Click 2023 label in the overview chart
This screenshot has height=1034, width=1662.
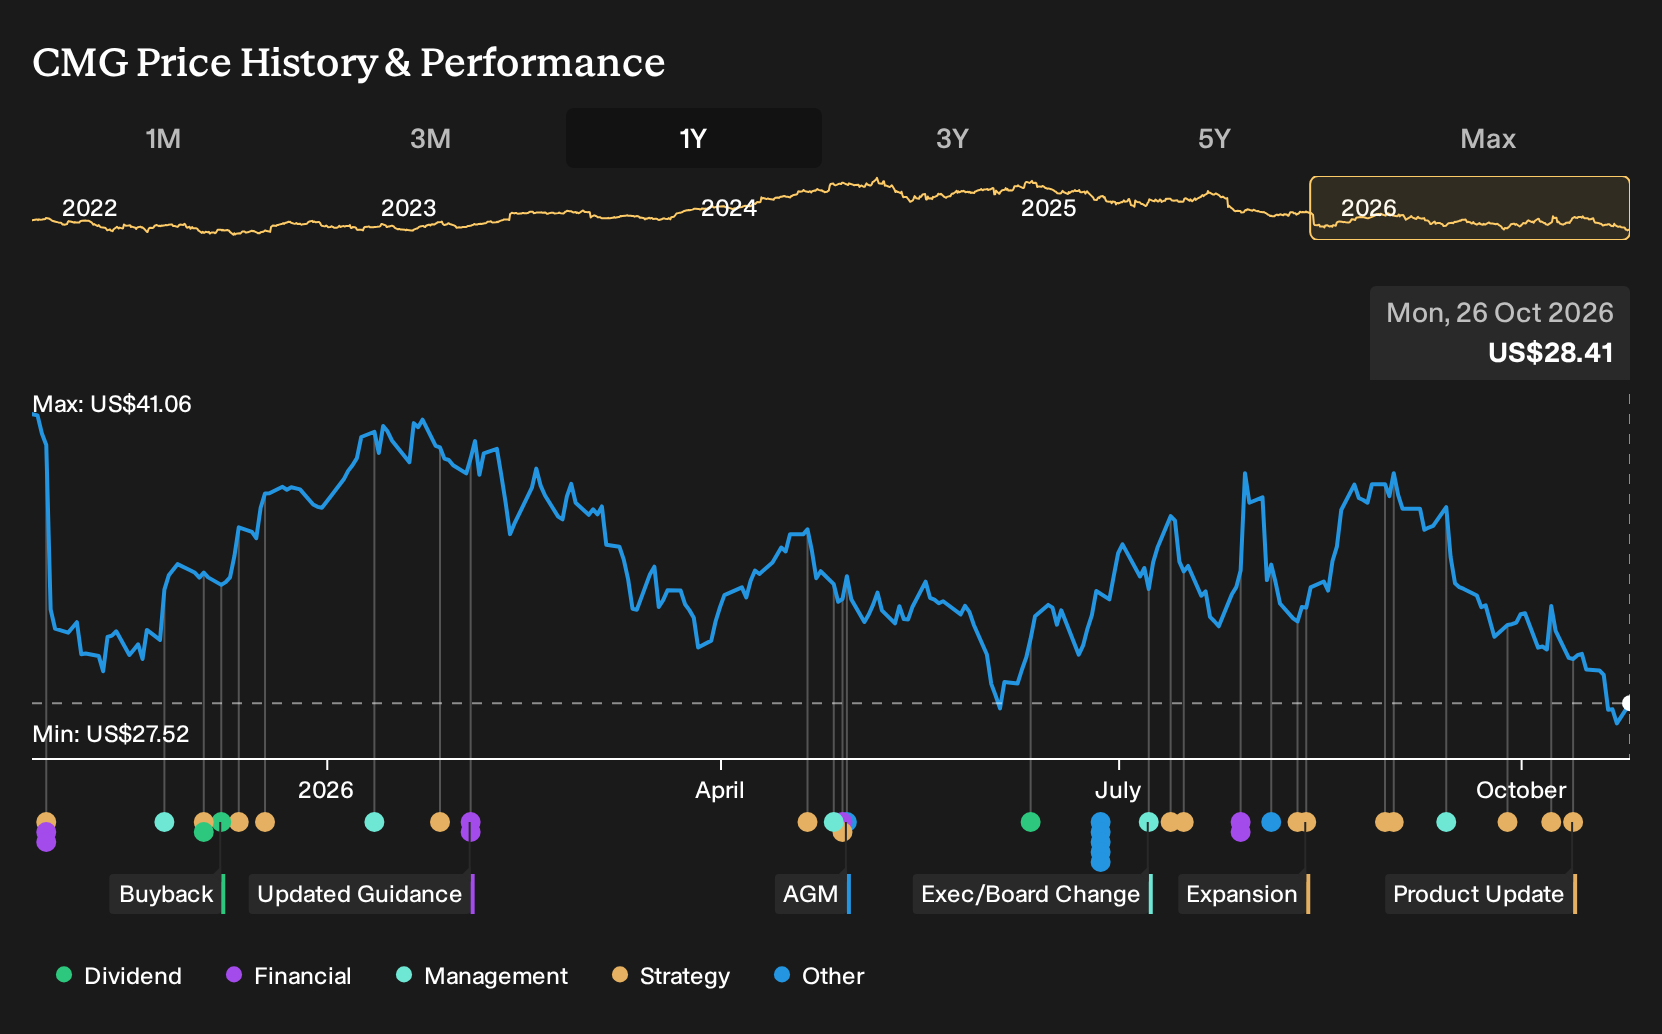[409, 208]
